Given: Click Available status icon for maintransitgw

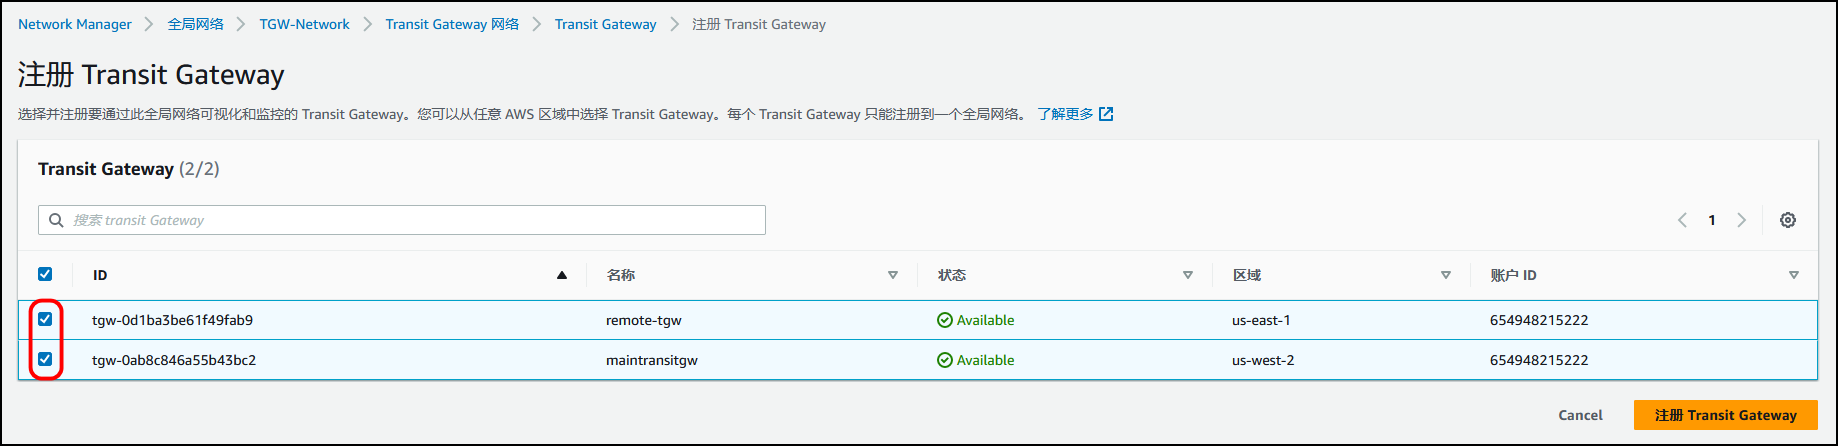Looking at the screenshot, I should [x=944, y=360].
